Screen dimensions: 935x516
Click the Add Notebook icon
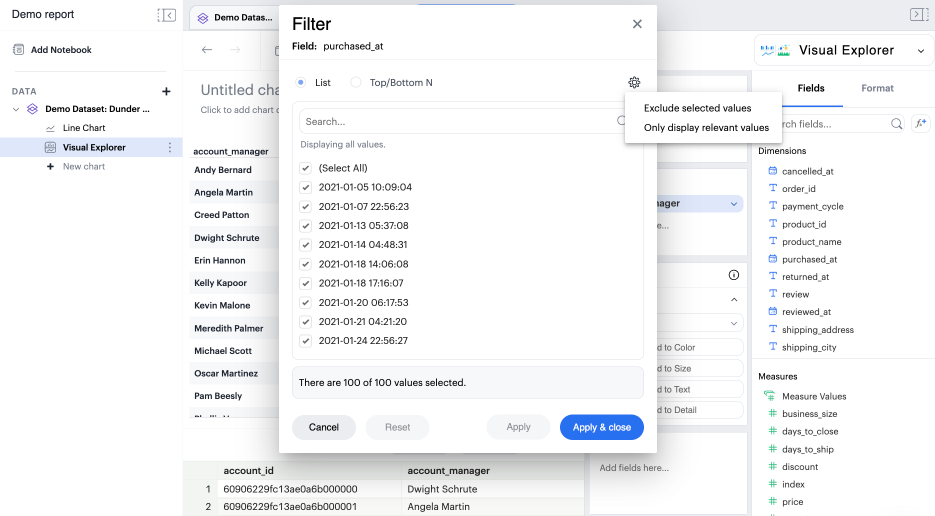click(19, 50)
